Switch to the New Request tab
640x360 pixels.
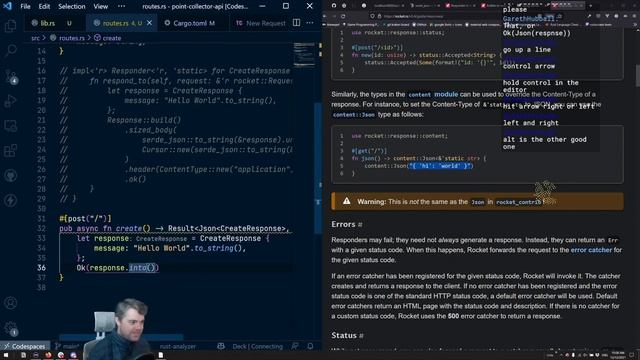tap(261, 23)
